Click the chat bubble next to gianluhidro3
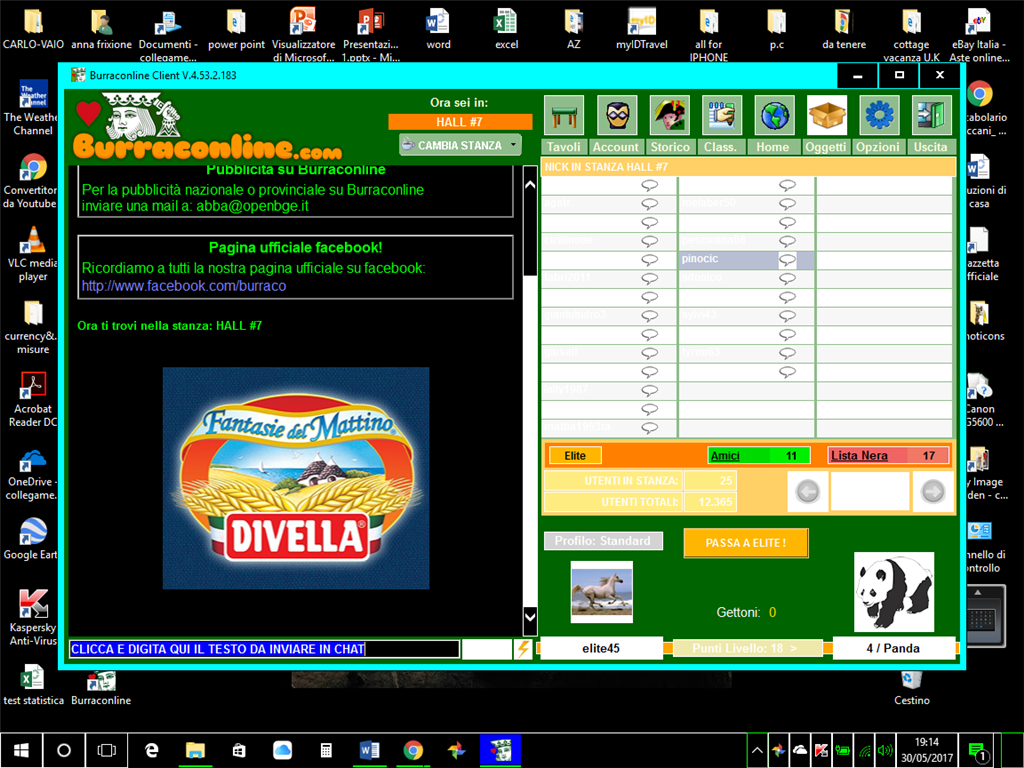1024x768 pixels. [649, 315]
